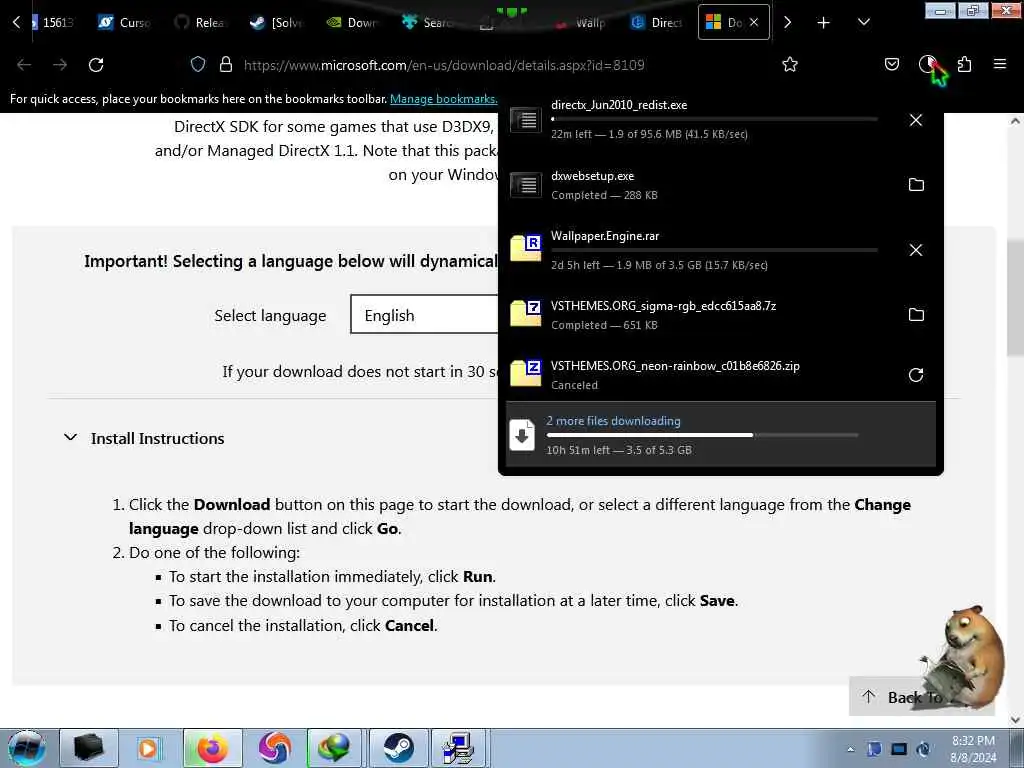Viewport: 1024px width, 768px height.
Task: Go forward one page
Action: (x=60, y=65)
